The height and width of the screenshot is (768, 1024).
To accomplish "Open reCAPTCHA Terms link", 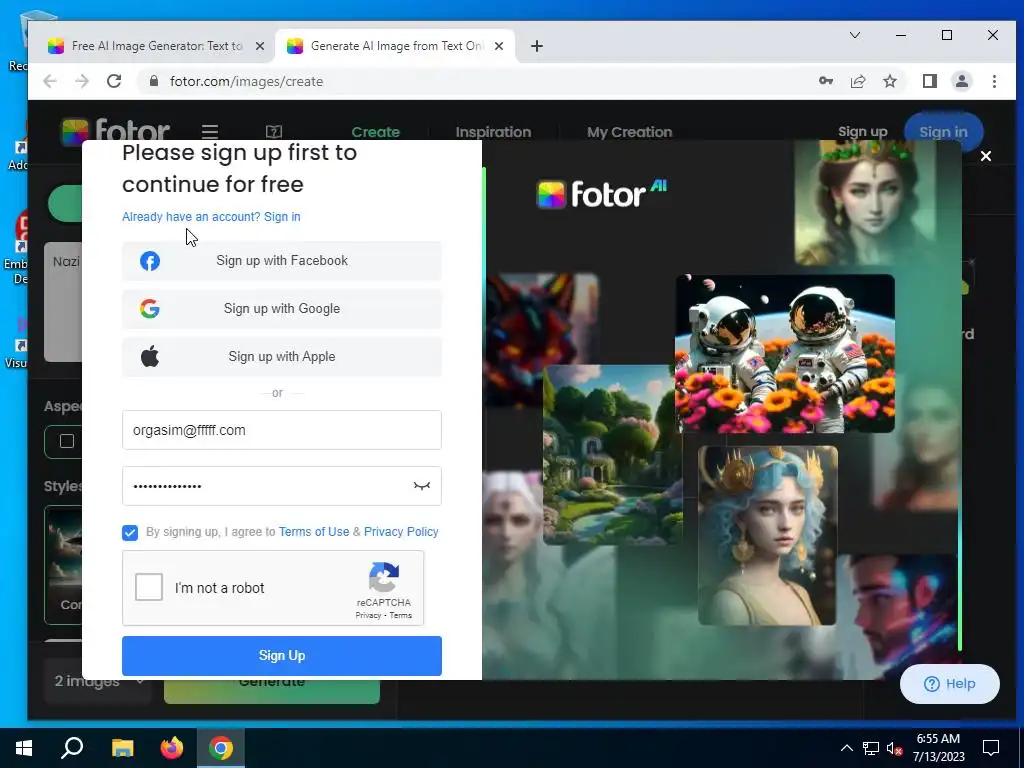I will coord(400,615).
